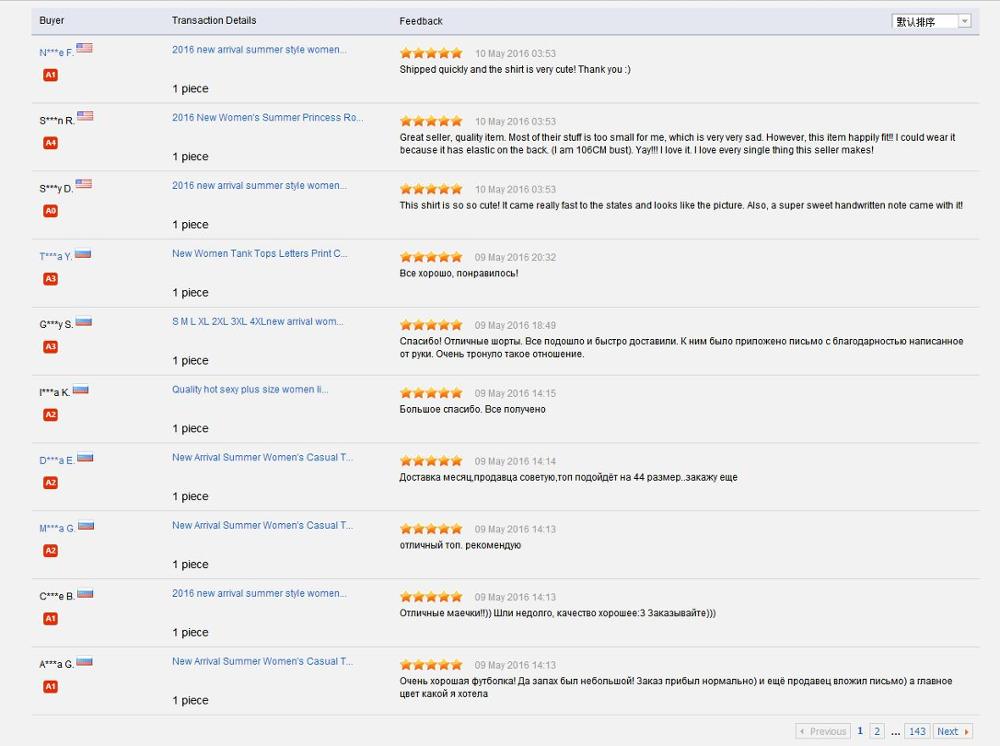Click the A2 badge under M***a G.
Viewport: 1000px width, 746px height.
coord(50,551)
